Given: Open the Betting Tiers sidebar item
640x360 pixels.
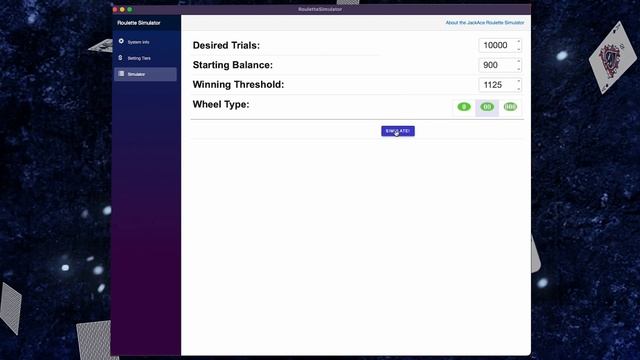Looking at the screenshot, I should (145, 58).
